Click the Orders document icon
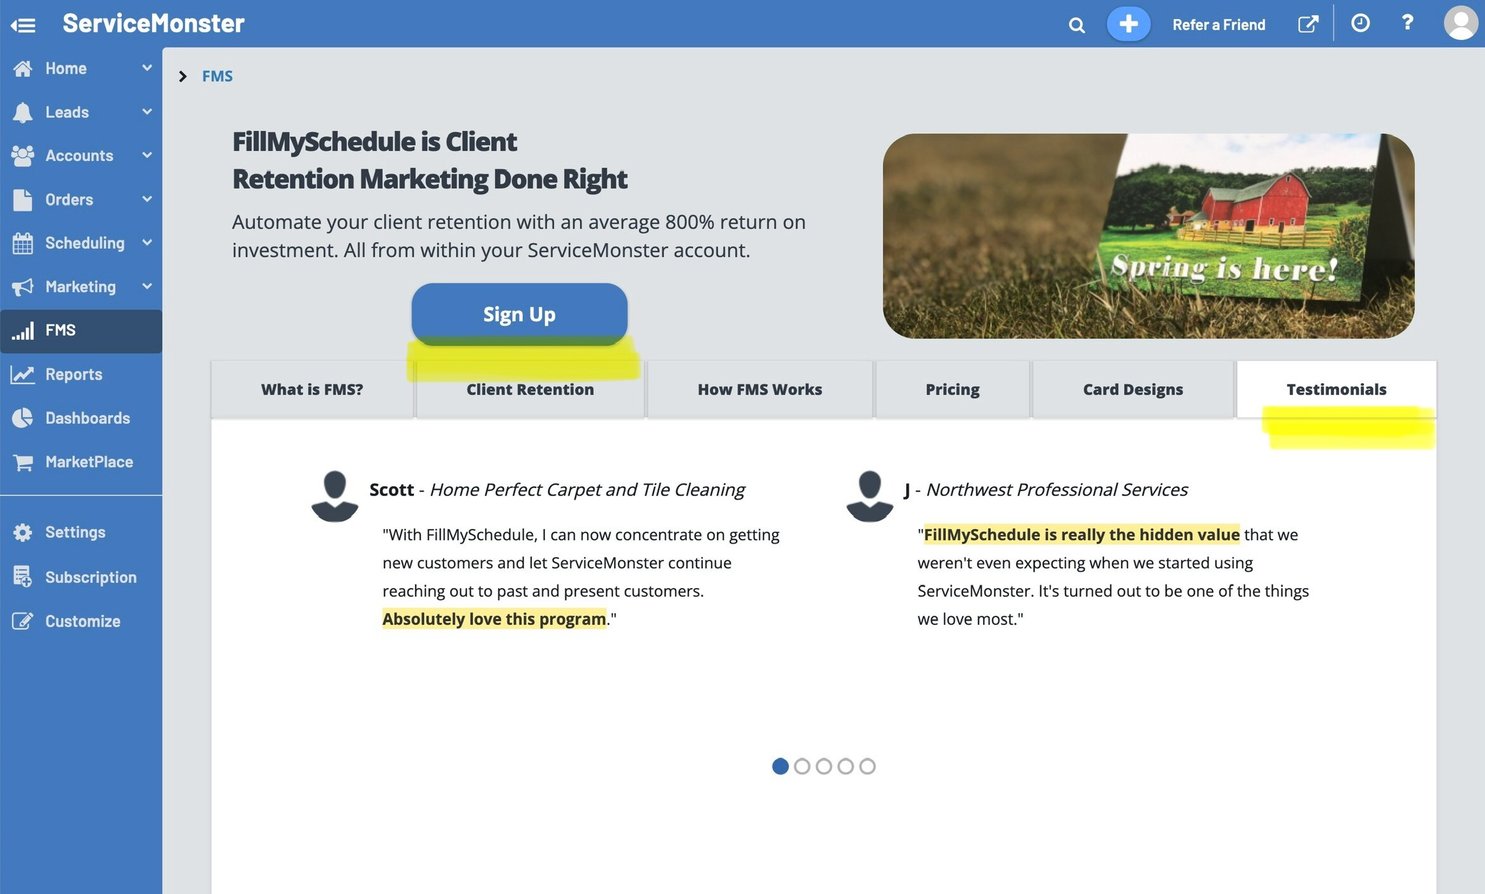 [22, 199]
